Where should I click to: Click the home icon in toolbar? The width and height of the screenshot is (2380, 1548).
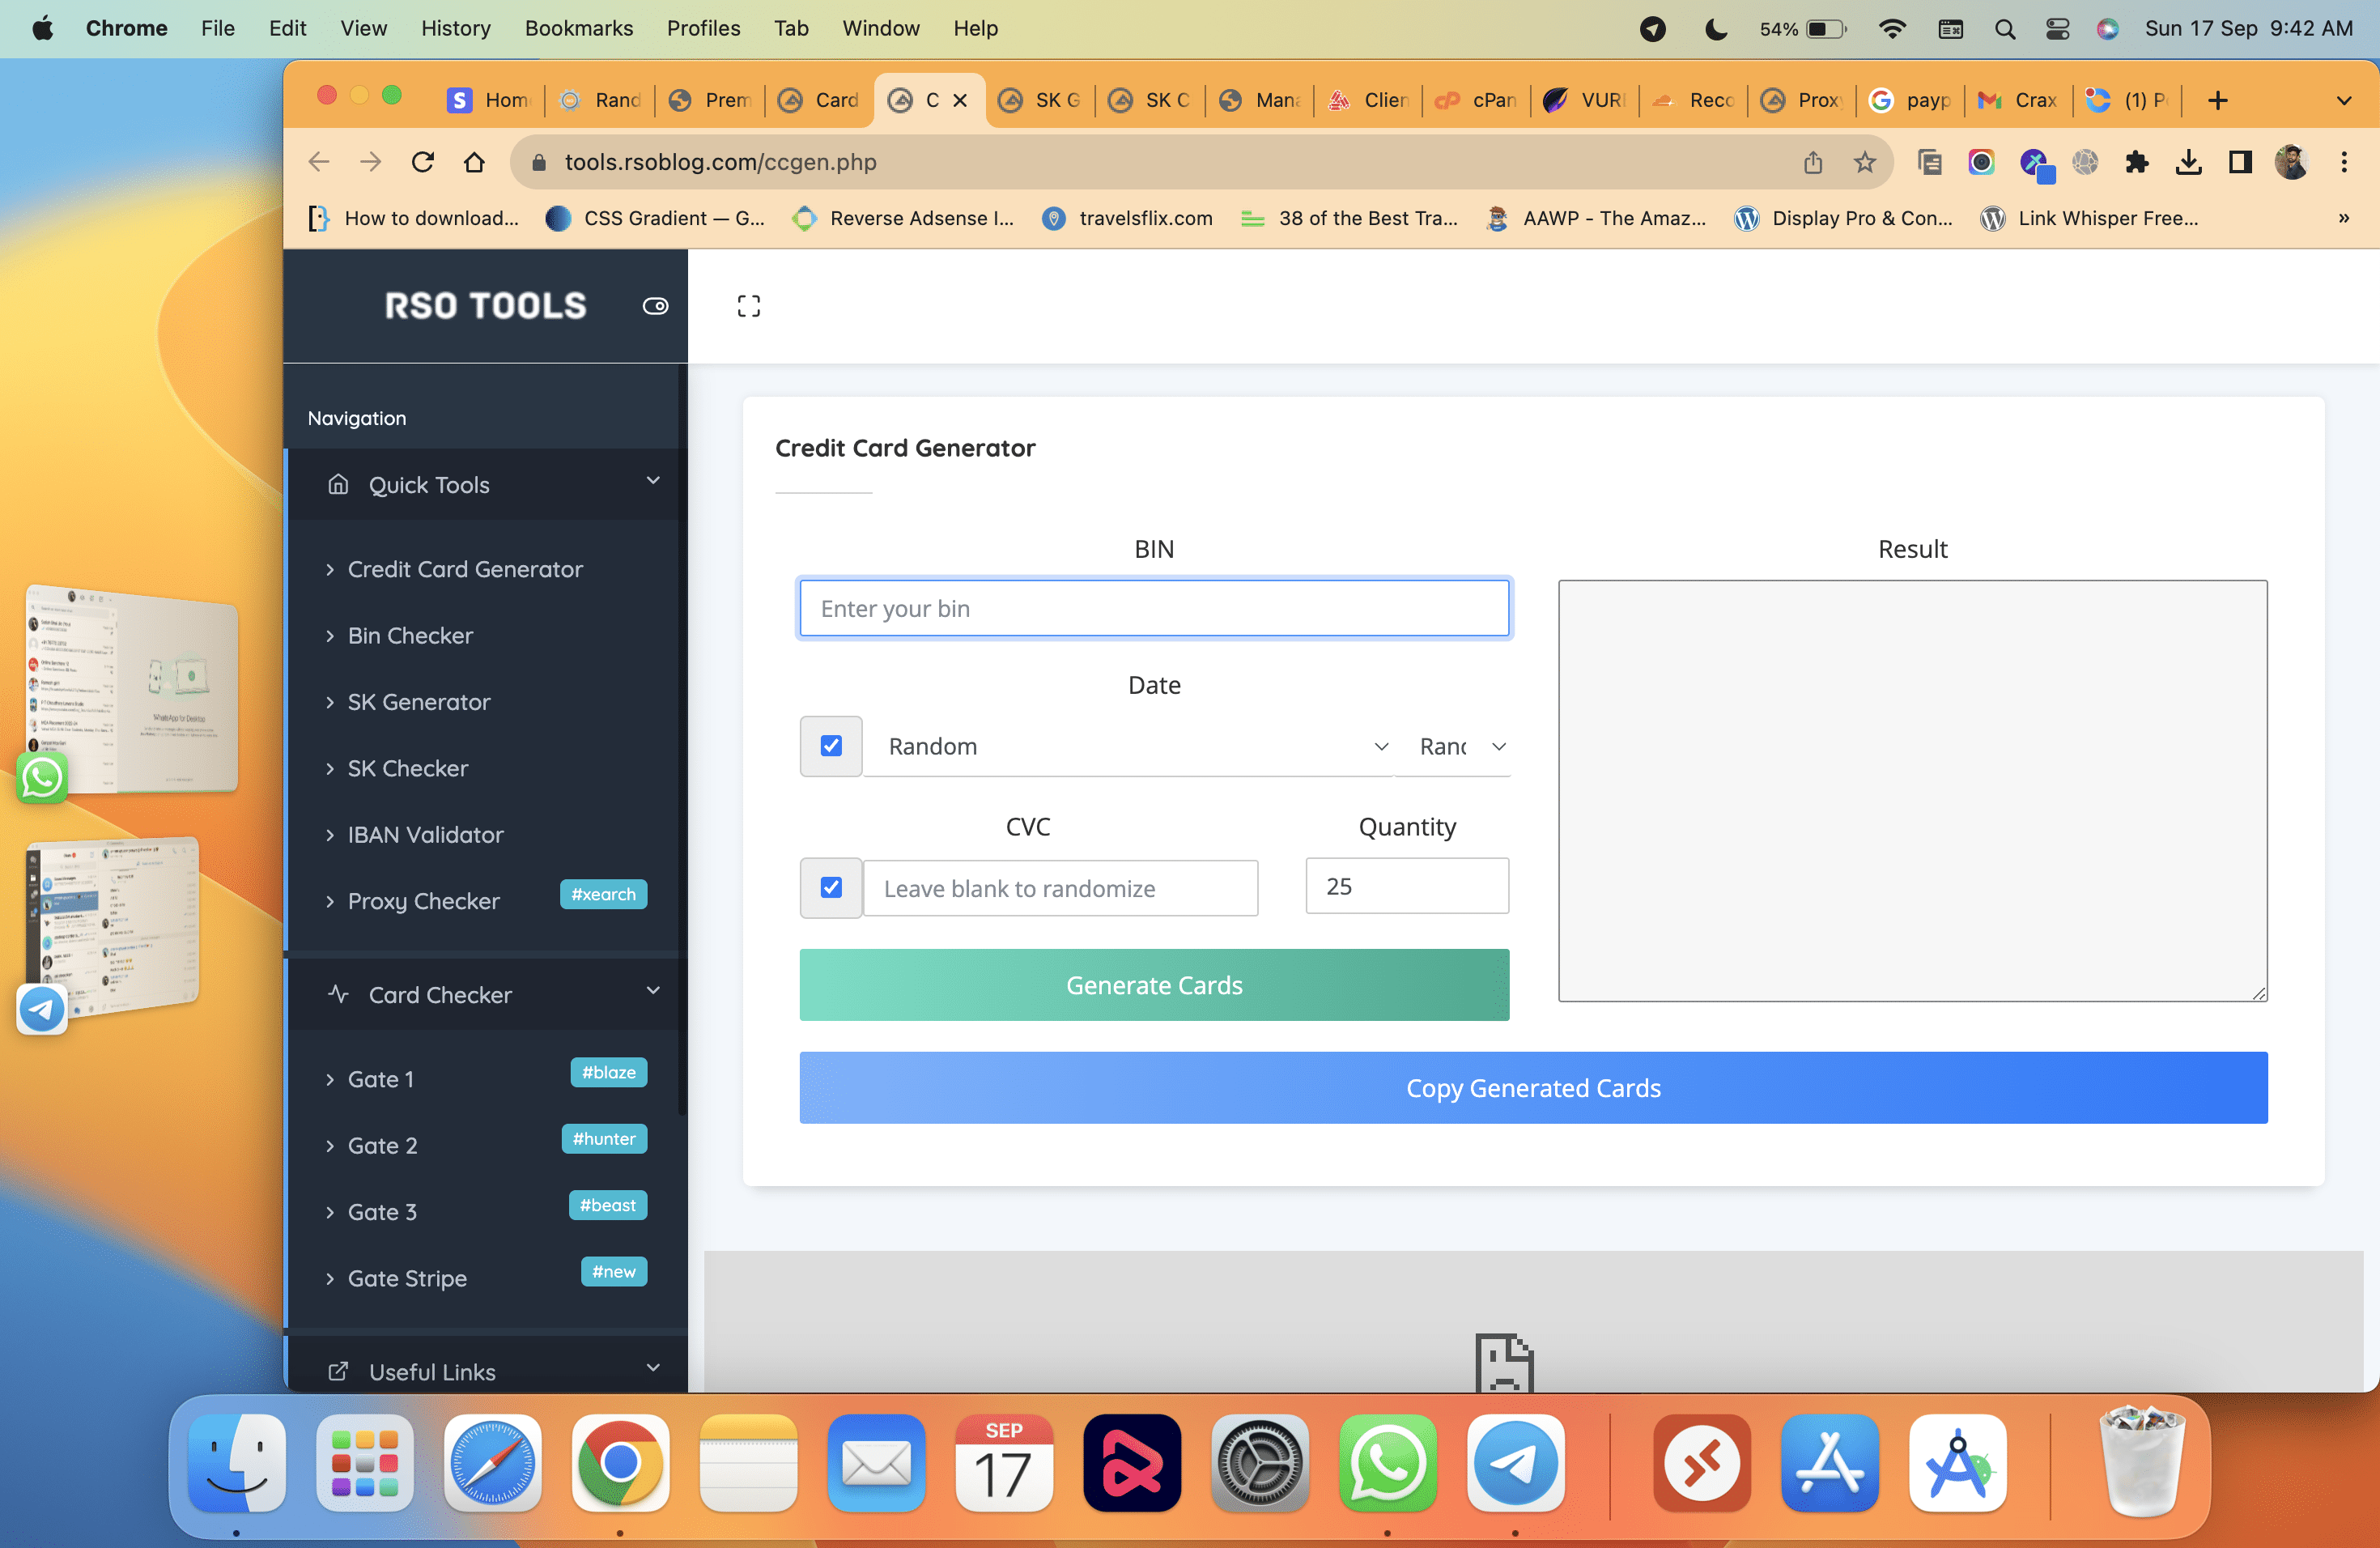tap(474, 162)
